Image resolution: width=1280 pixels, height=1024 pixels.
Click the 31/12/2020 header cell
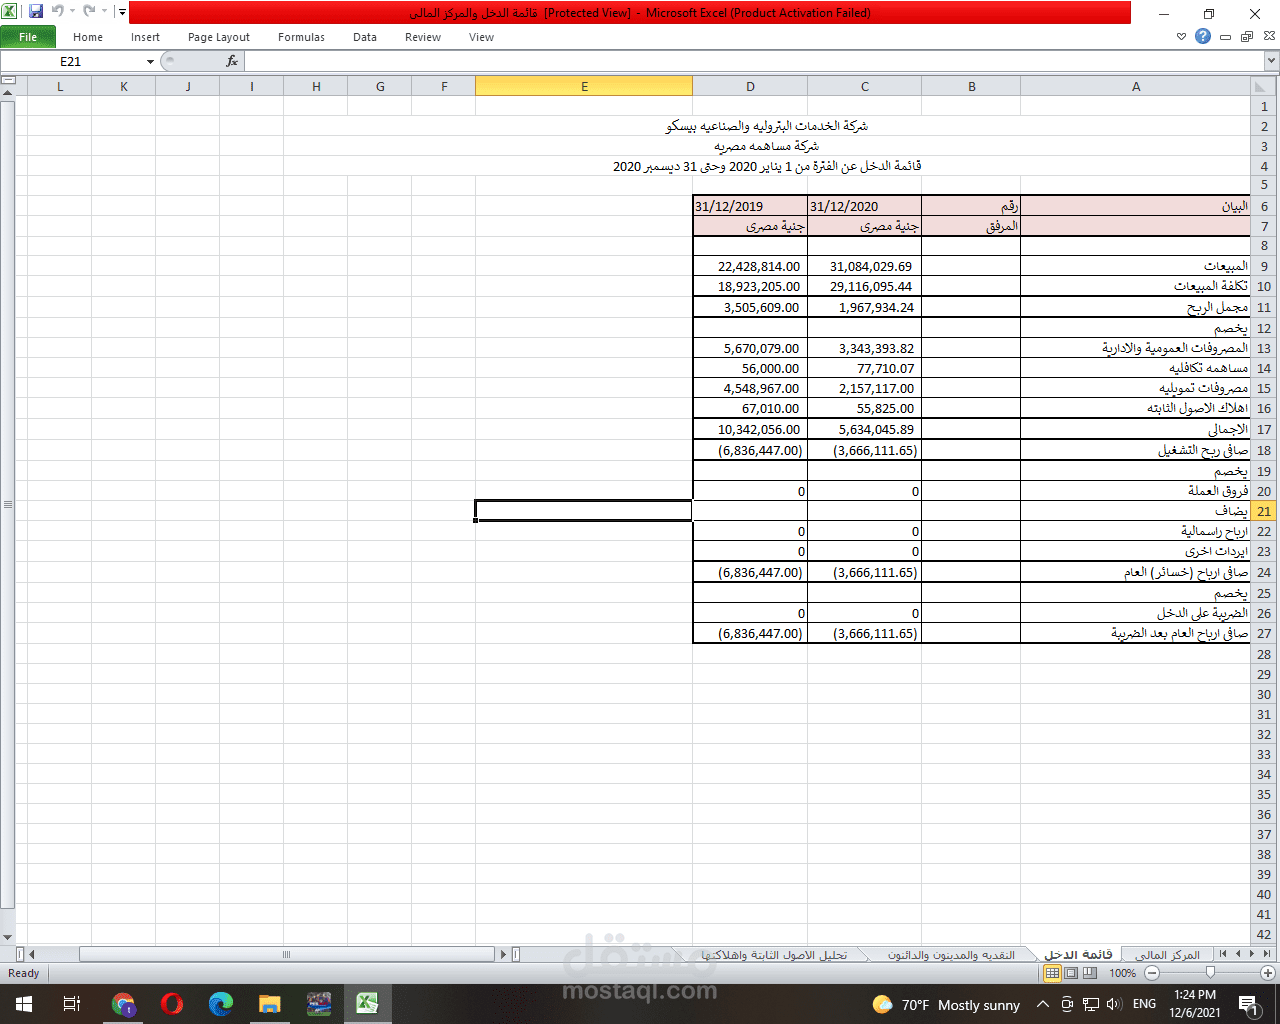[864, 206]
